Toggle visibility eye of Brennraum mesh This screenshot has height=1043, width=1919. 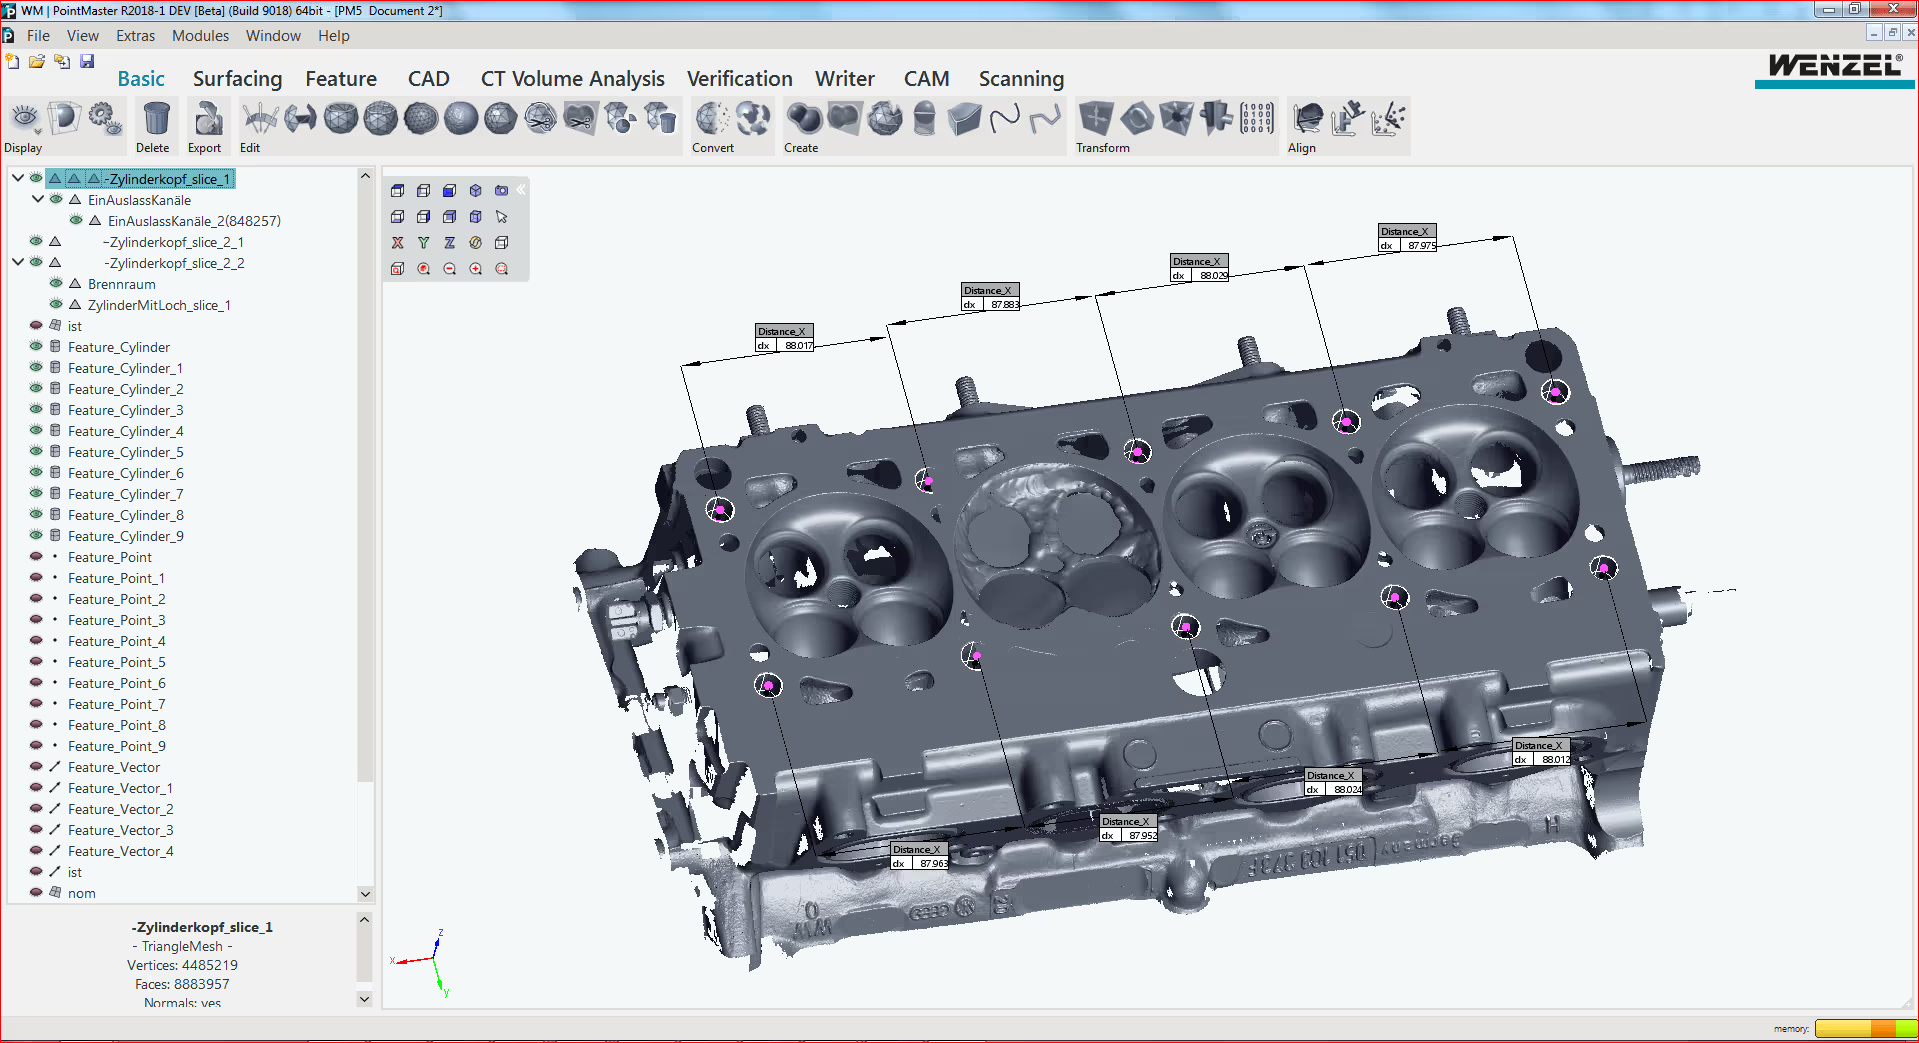tap(56, 284)
